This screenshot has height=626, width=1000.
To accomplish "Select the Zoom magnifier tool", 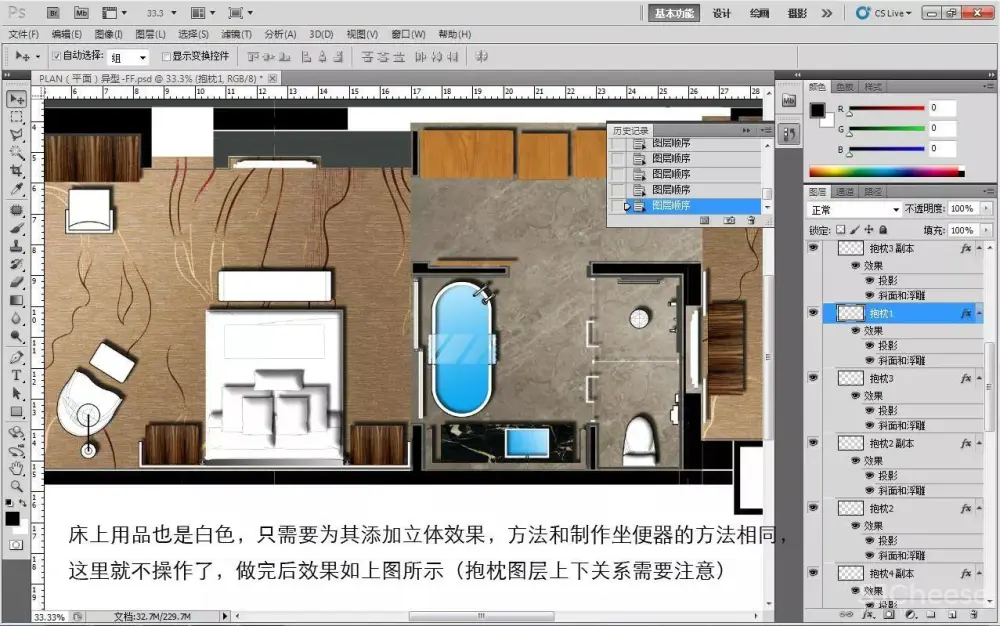I will 17,485.
